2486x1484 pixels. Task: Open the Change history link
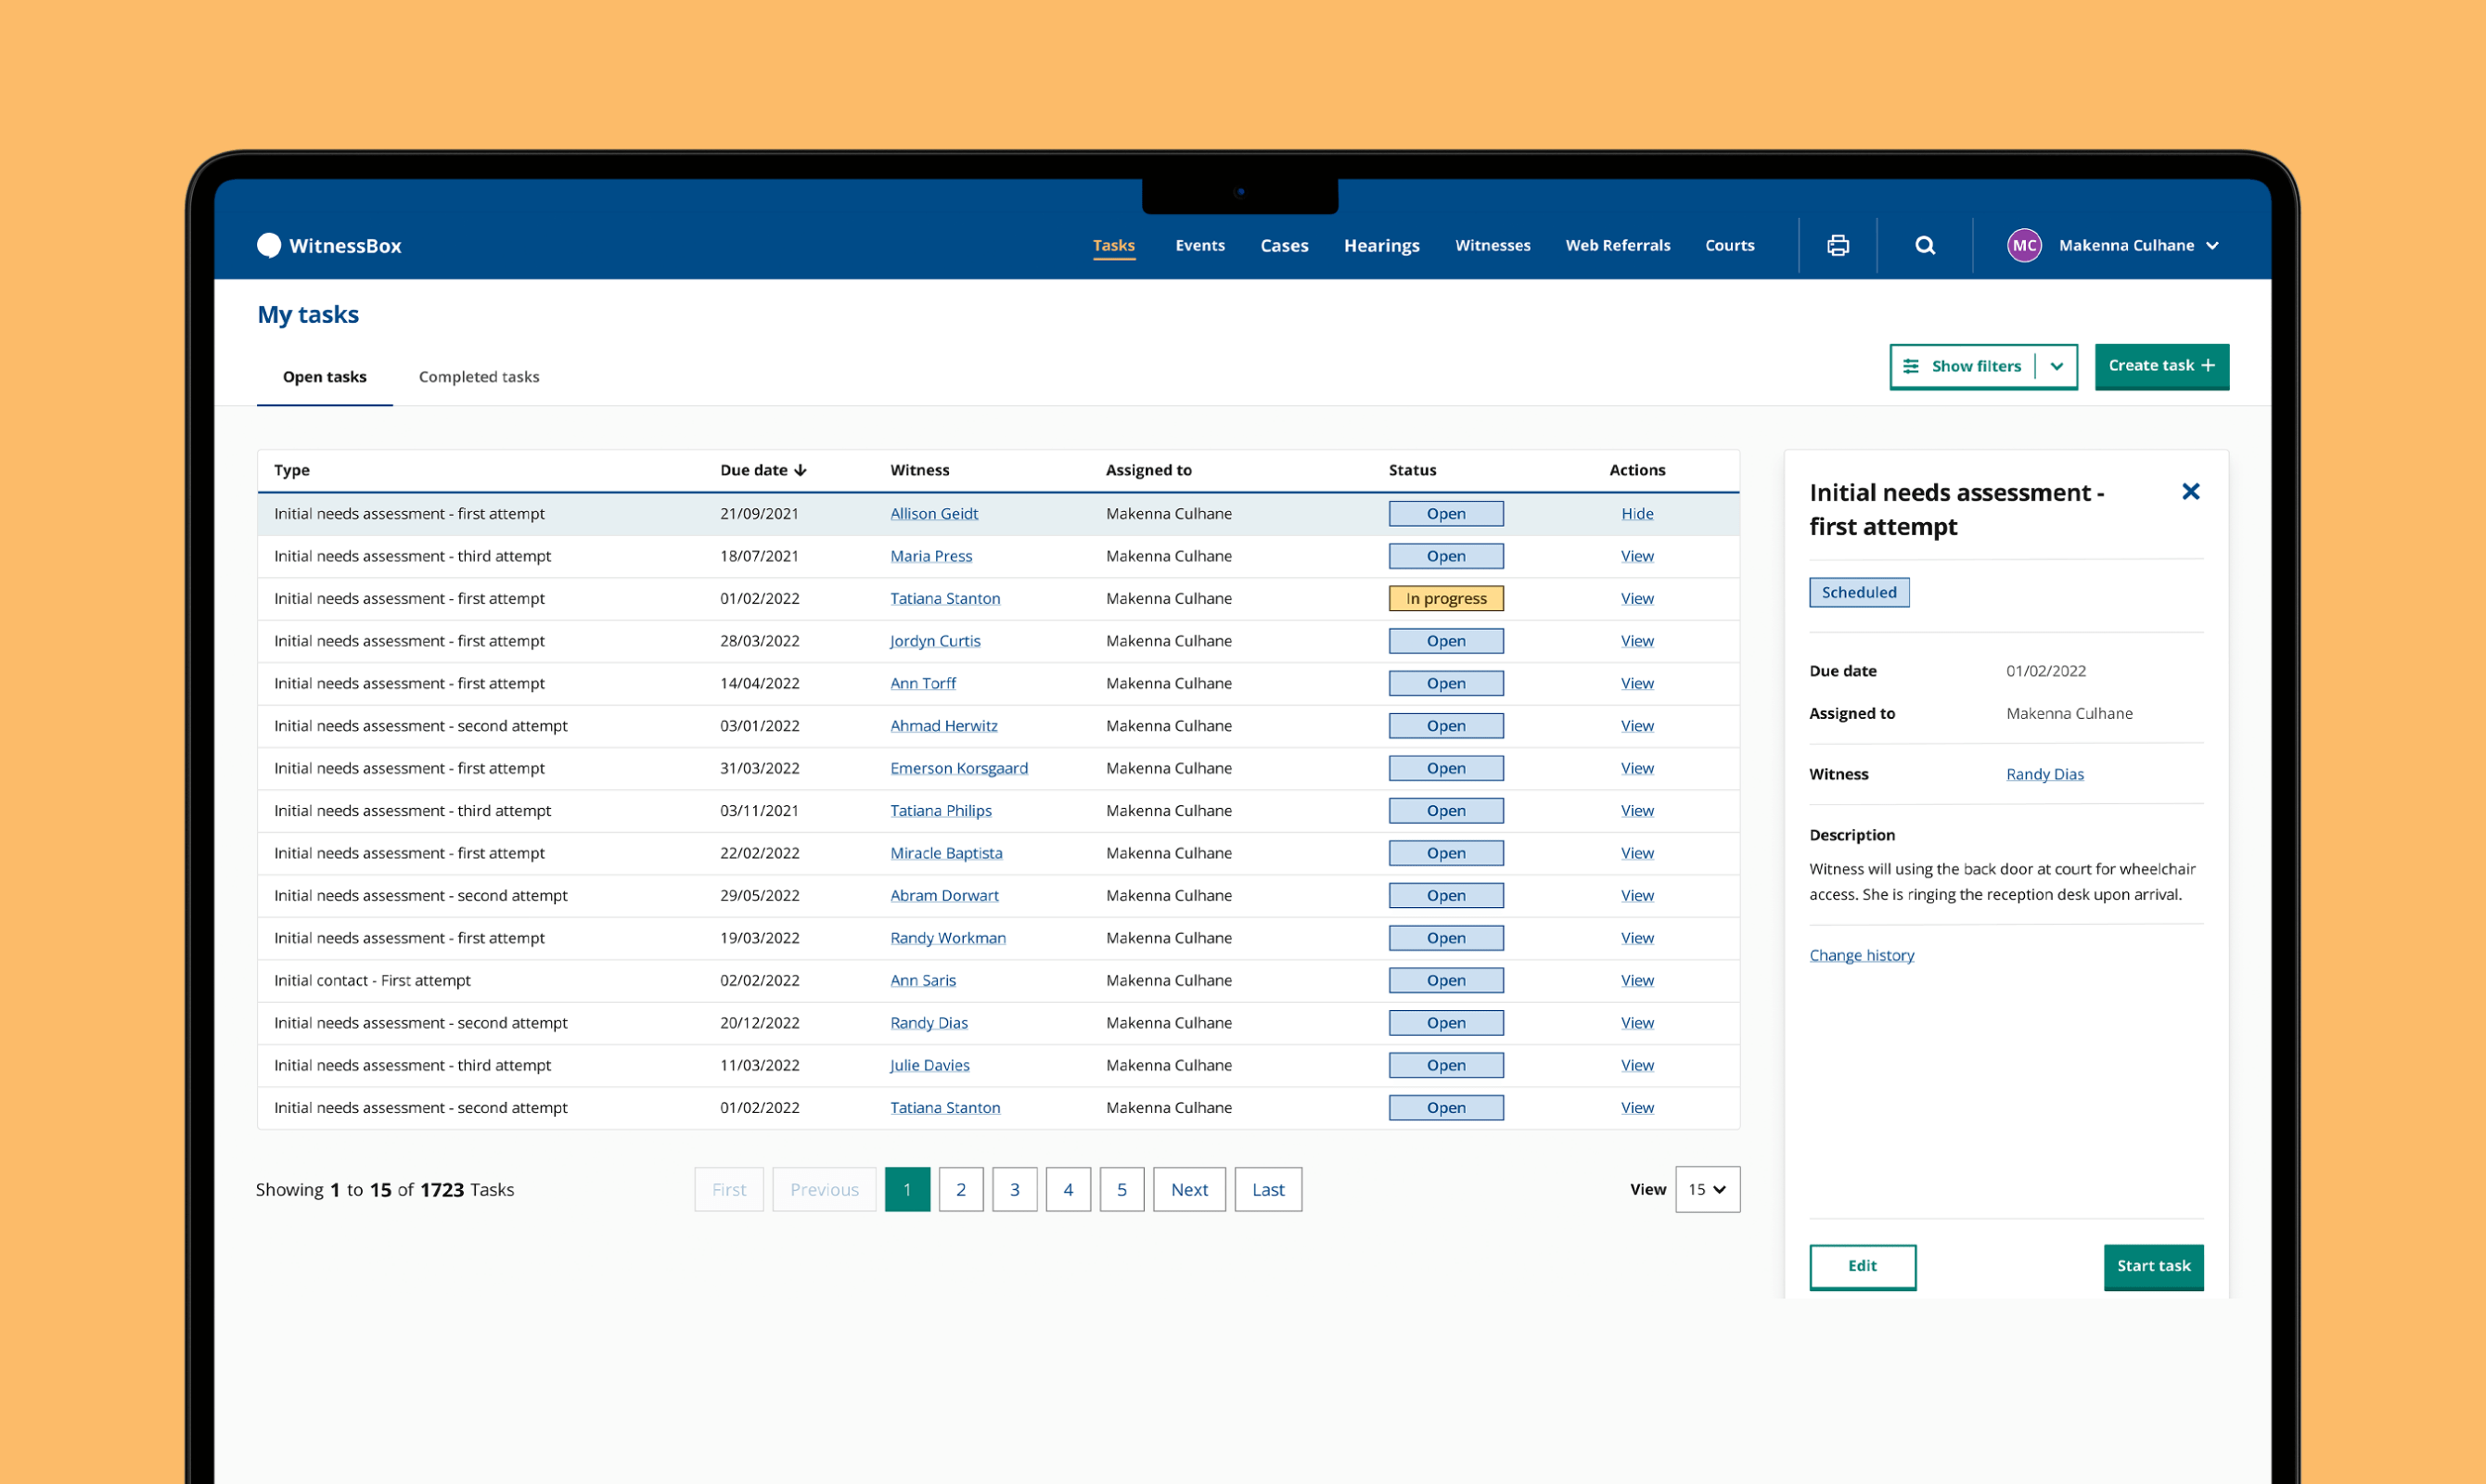click(1862, 956)
